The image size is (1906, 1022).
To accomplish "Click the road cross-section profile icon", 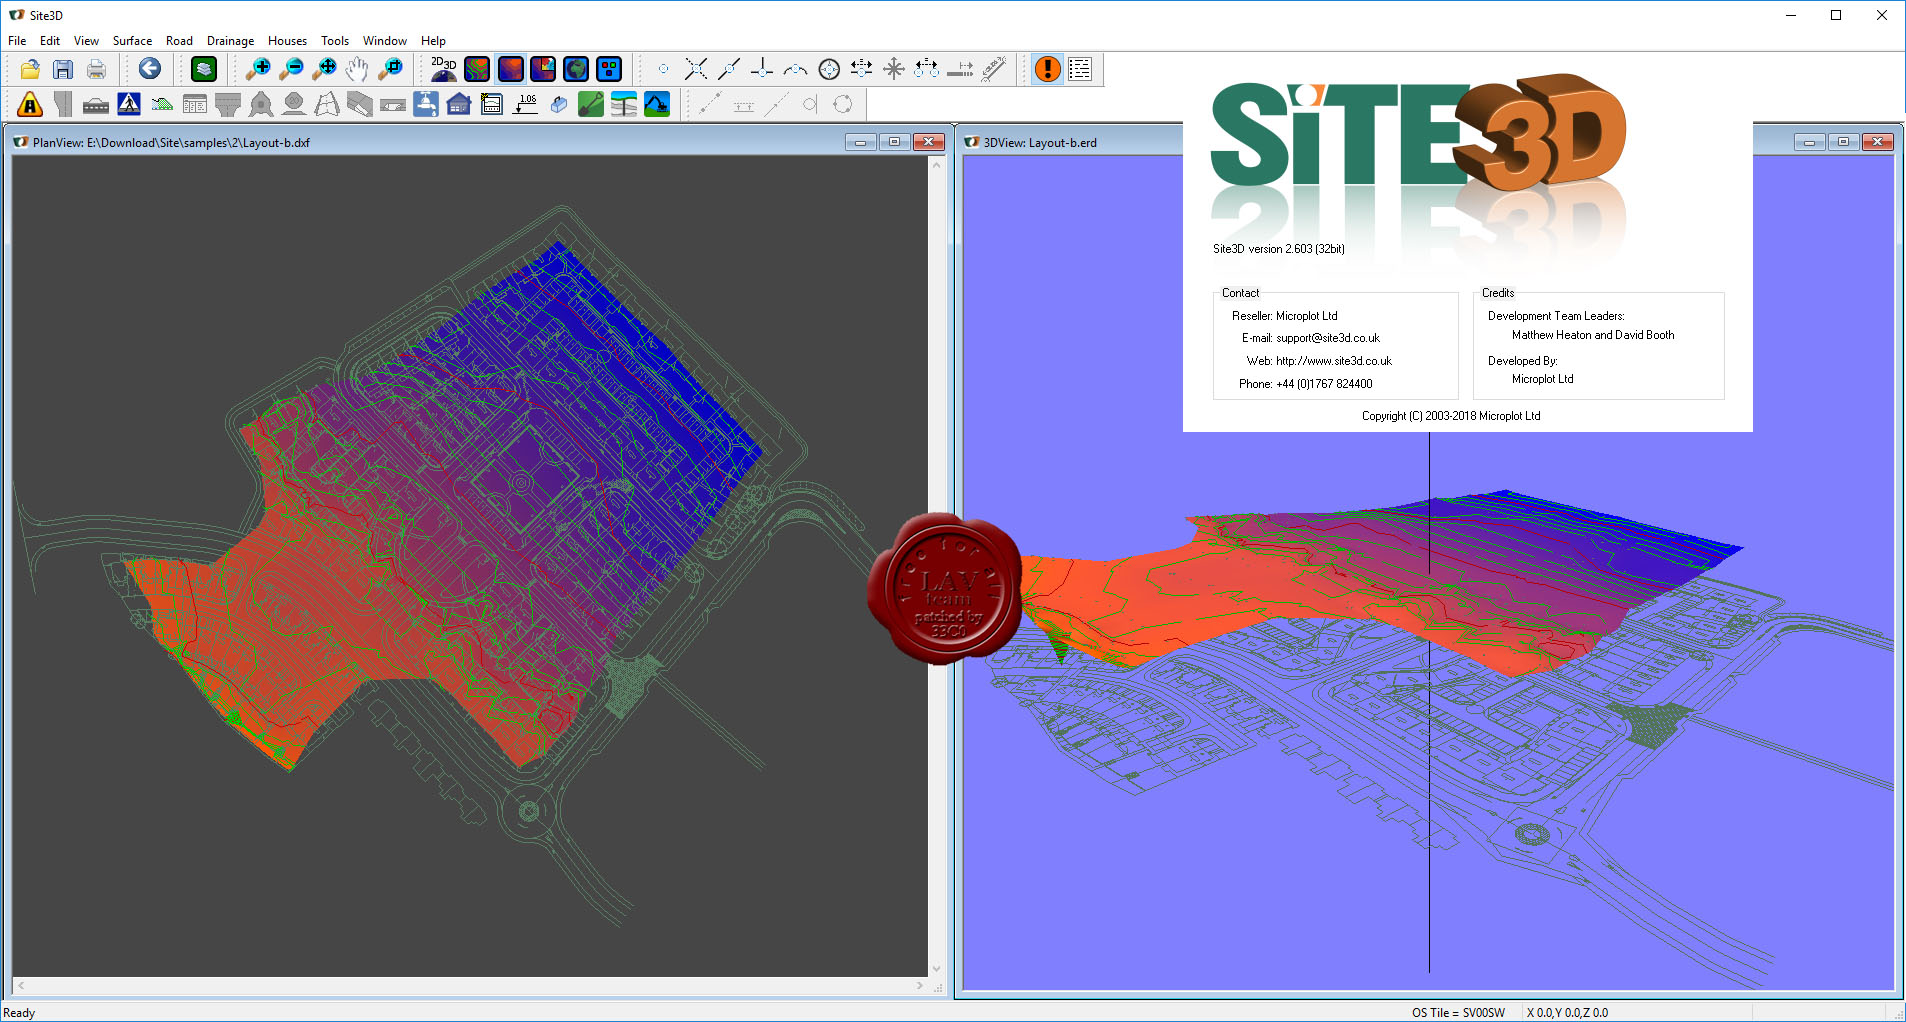I will 162,104.
